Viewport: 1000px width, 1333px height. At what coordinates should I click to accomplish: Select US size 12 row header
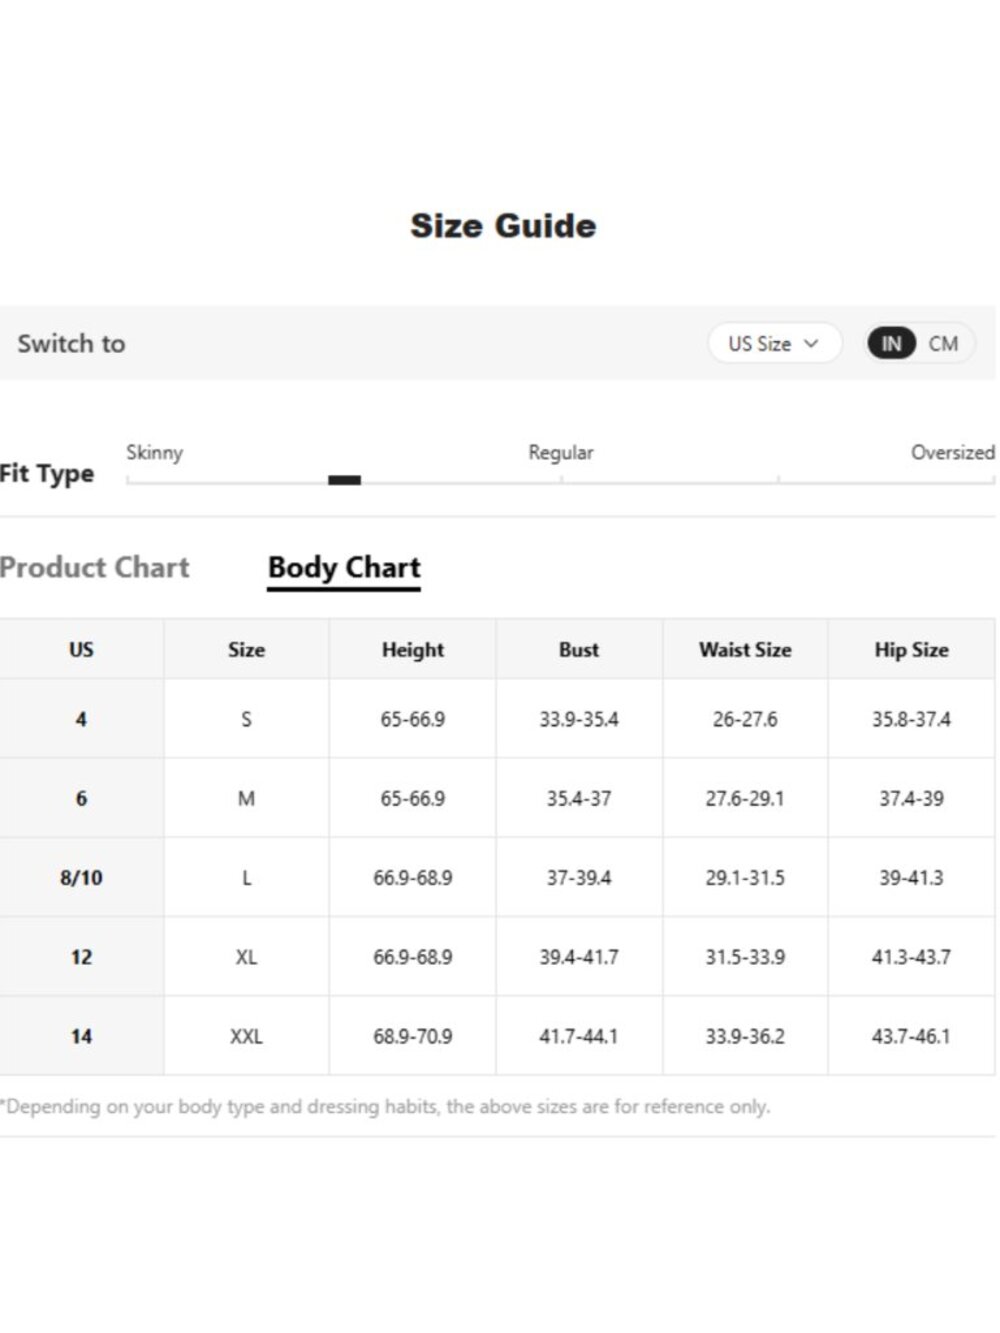(81, 957)
